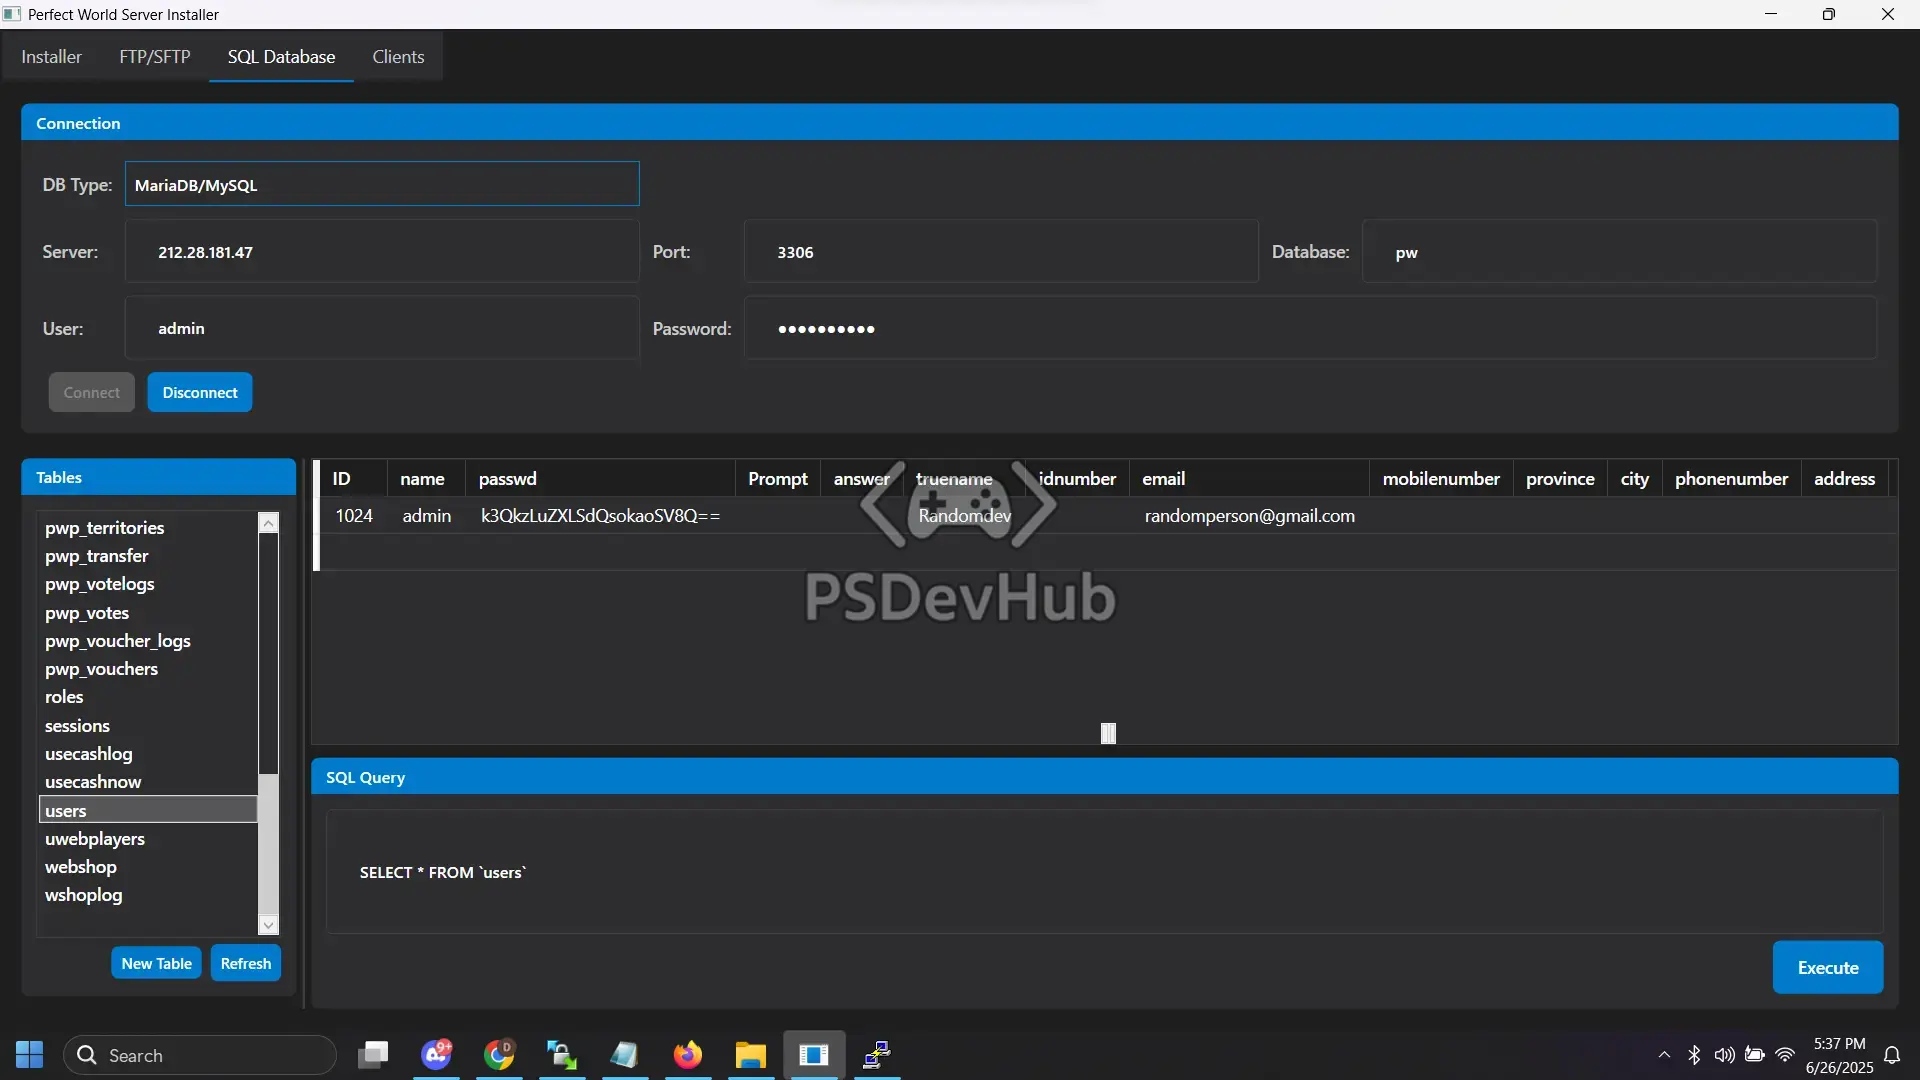The width and height of the screenshot is (1920, 1080).
Task: Click the SQL query text area
Action: [1104, 872]
